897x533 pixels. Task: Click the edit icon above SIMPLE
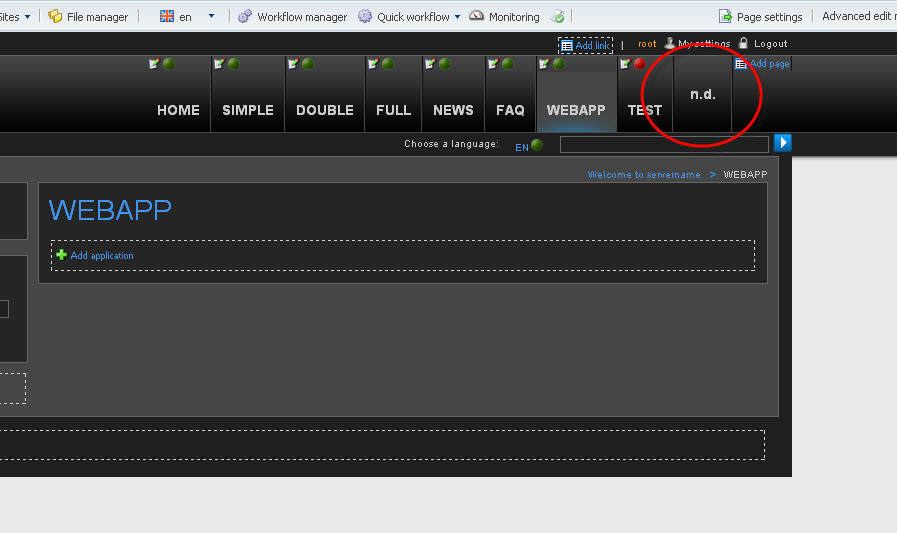[219, 63]
